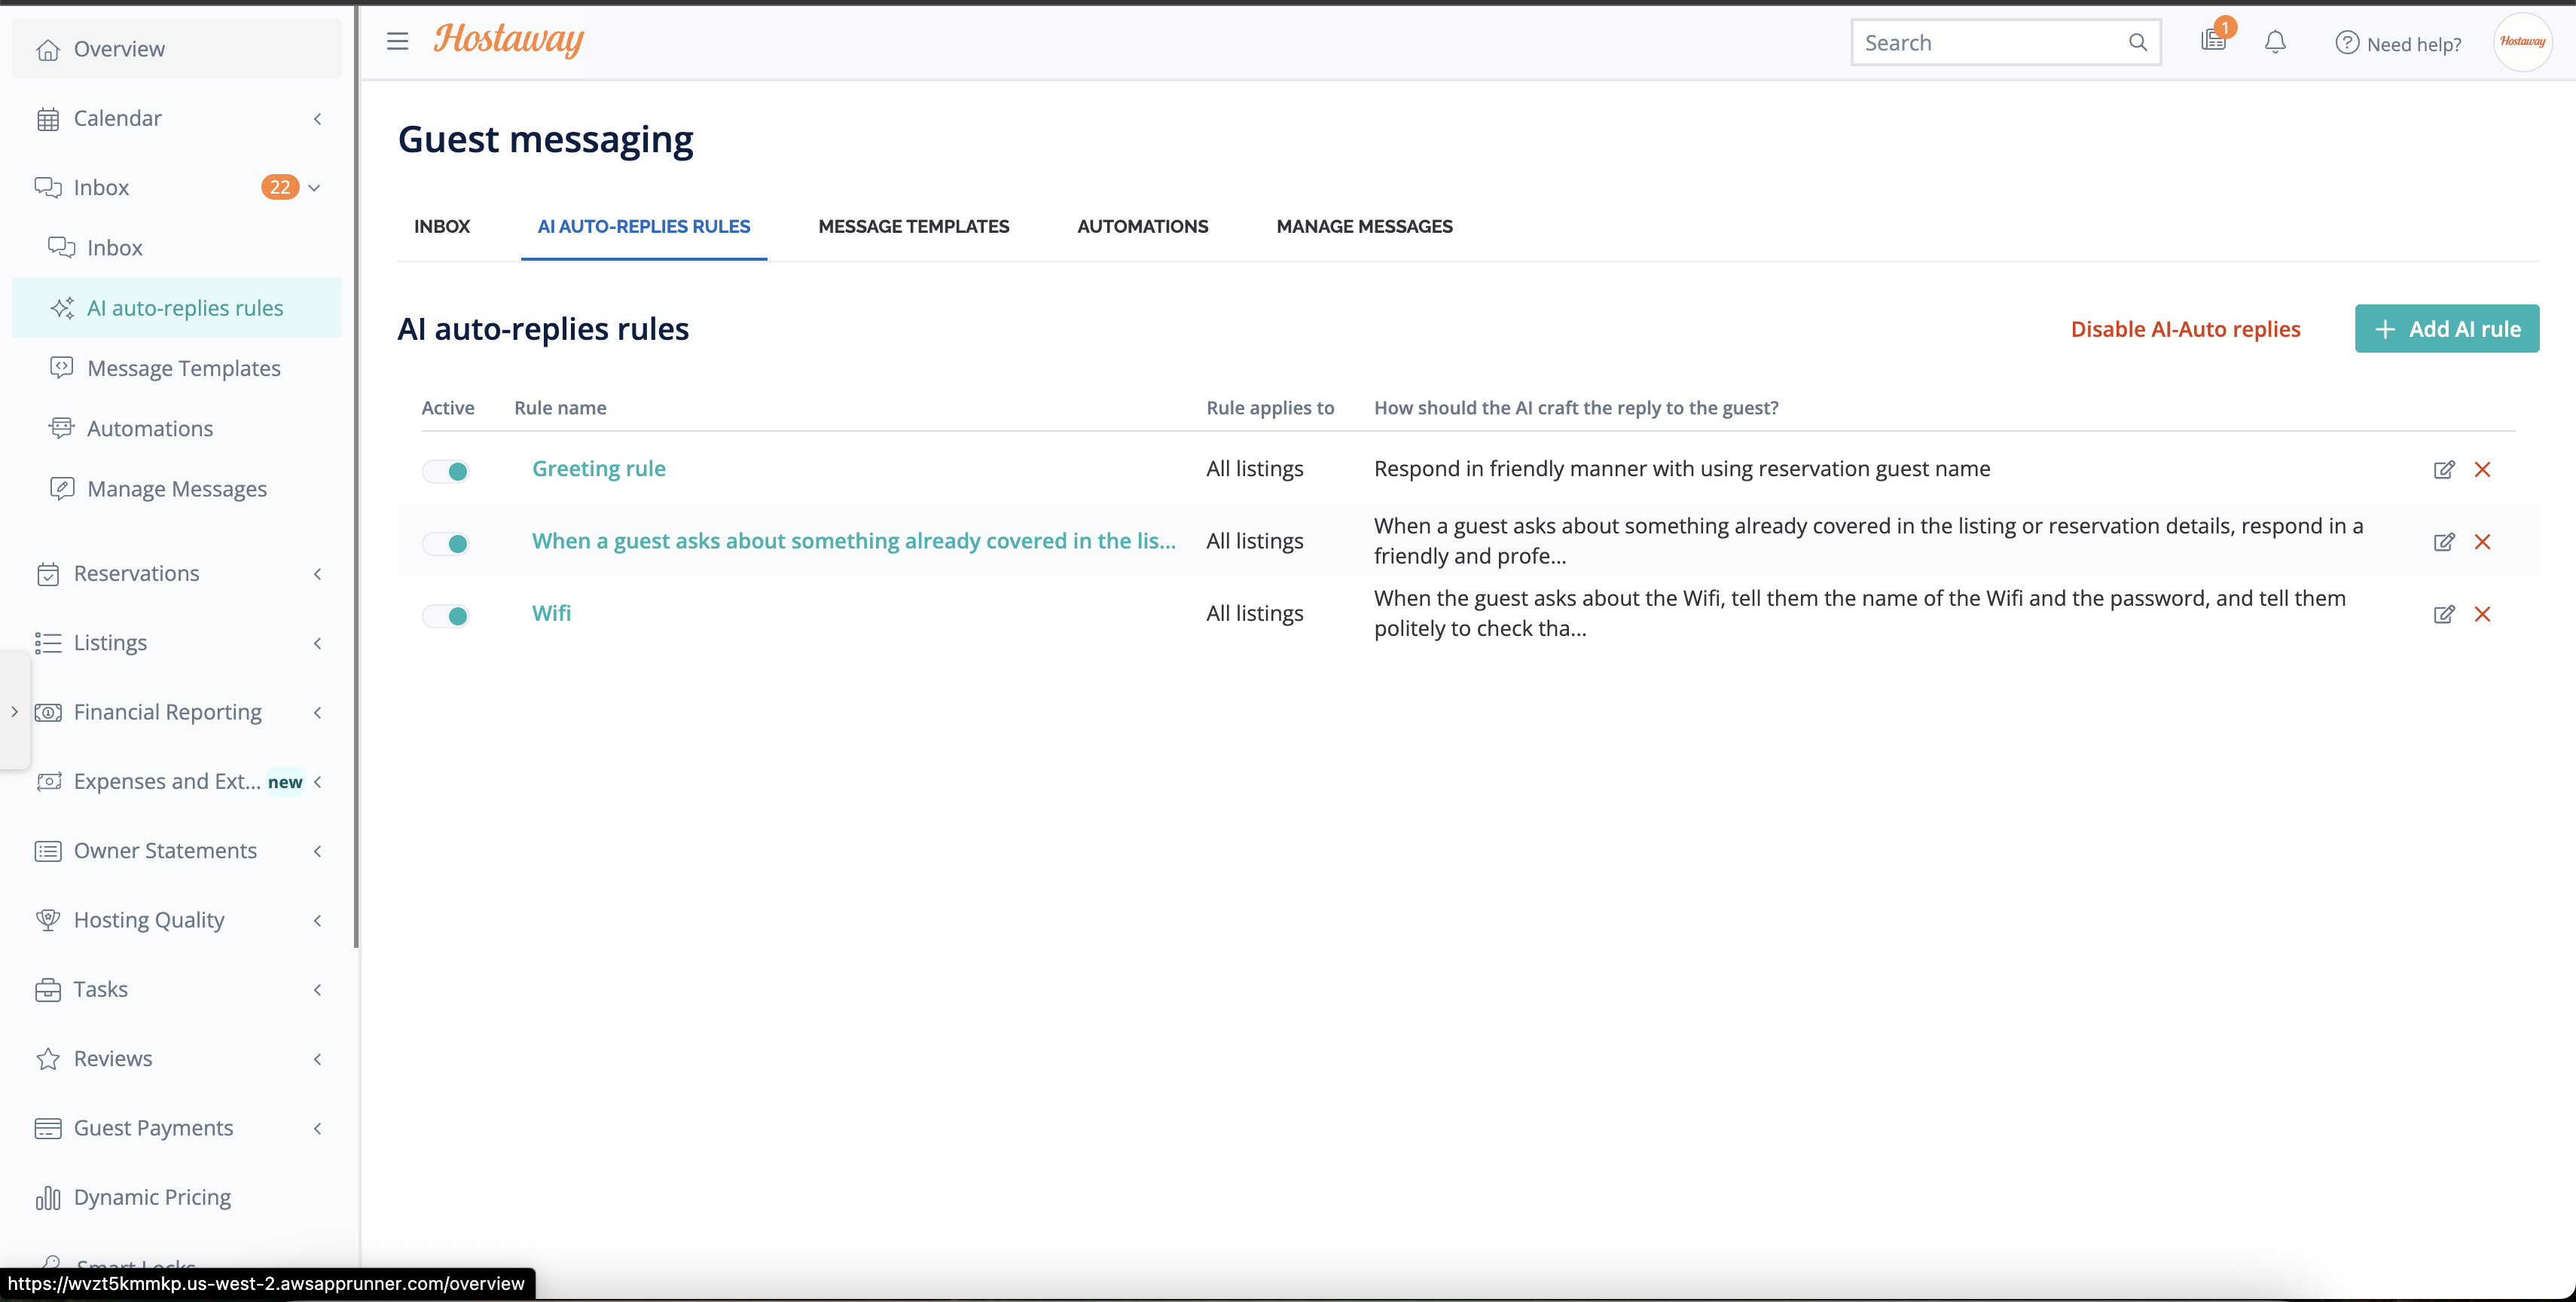Viewport: 2576px width, 1302px height.
Task: Delete the Greeting rule
Action: tap(2482, 470)
